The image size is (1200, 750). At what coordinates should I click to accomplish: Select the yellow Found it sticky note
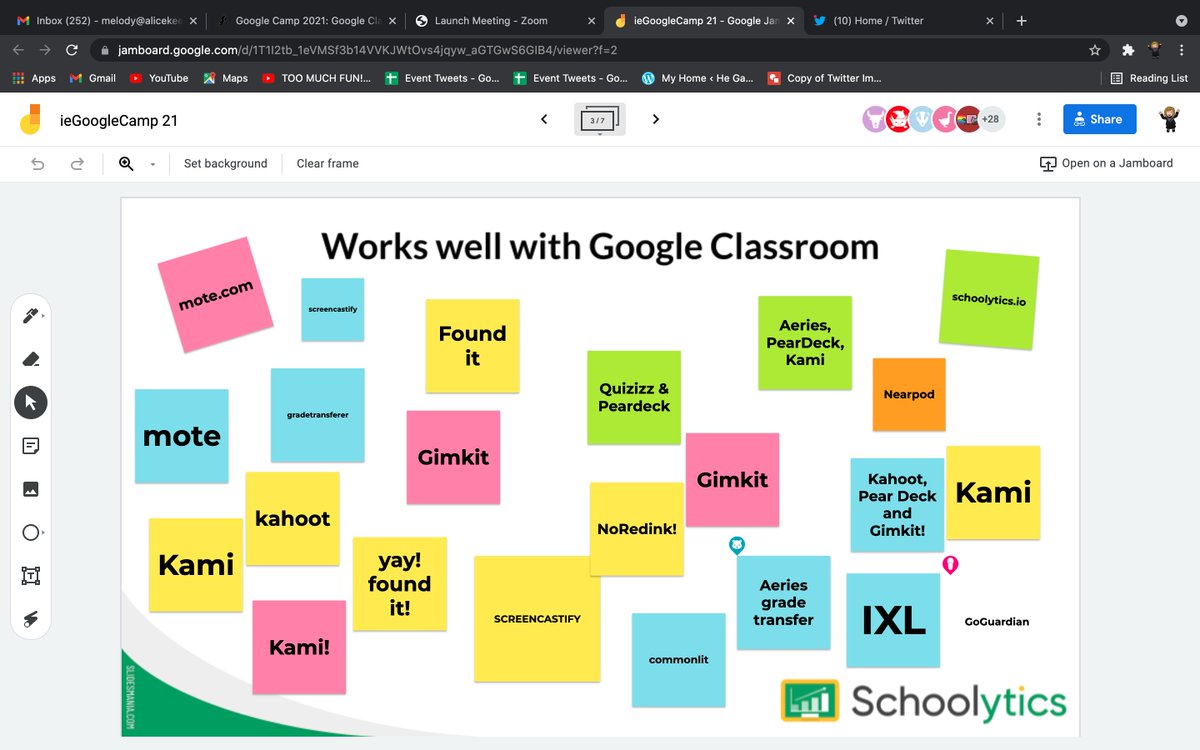click(472, 345)
